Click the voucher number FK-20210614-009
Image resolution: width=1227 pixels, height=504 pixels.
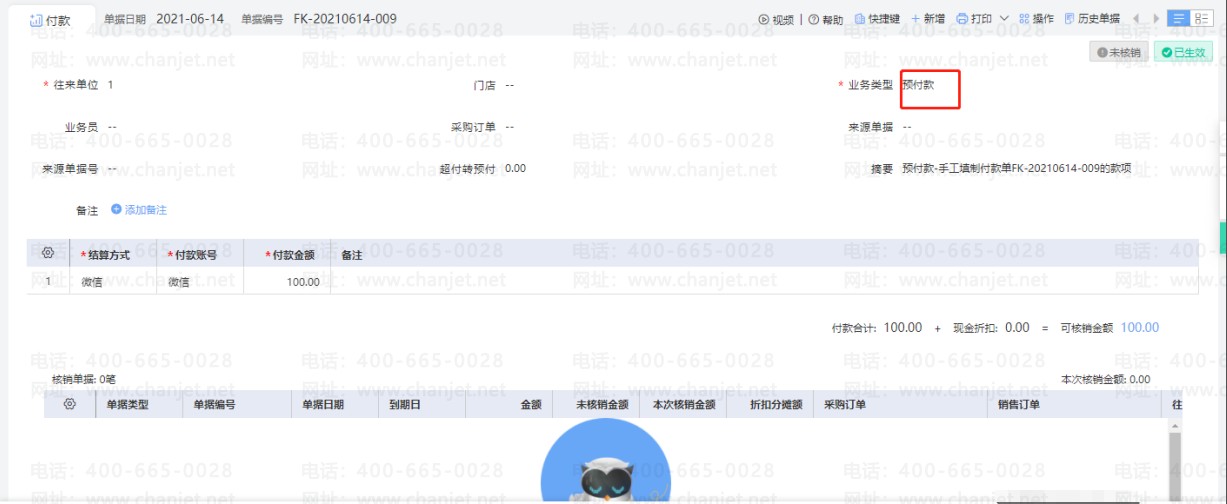(x=345, y=19)
